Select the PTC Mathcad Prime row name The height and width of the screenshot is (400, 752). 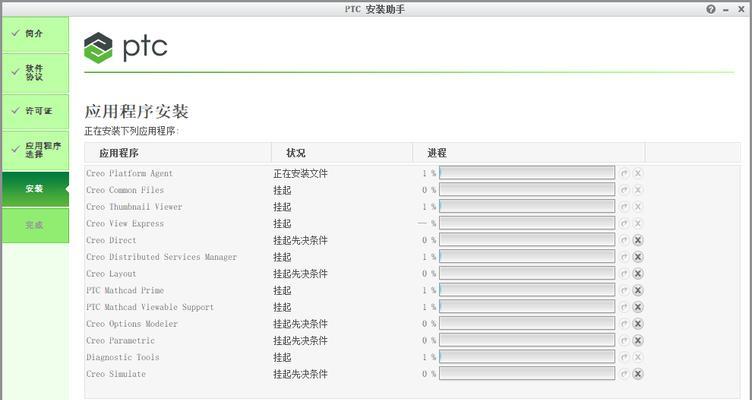point(125,291)
